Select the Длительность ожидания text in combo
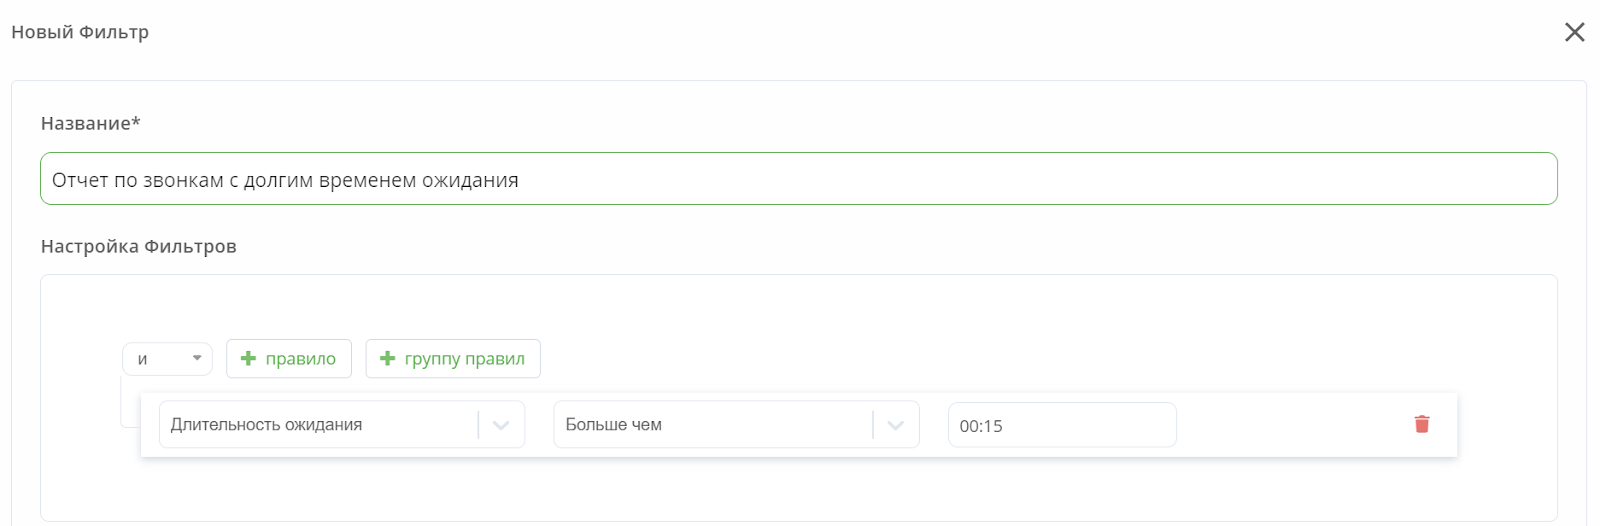Viewport: 1600px width, 526px height. click(x=266, y=425)
